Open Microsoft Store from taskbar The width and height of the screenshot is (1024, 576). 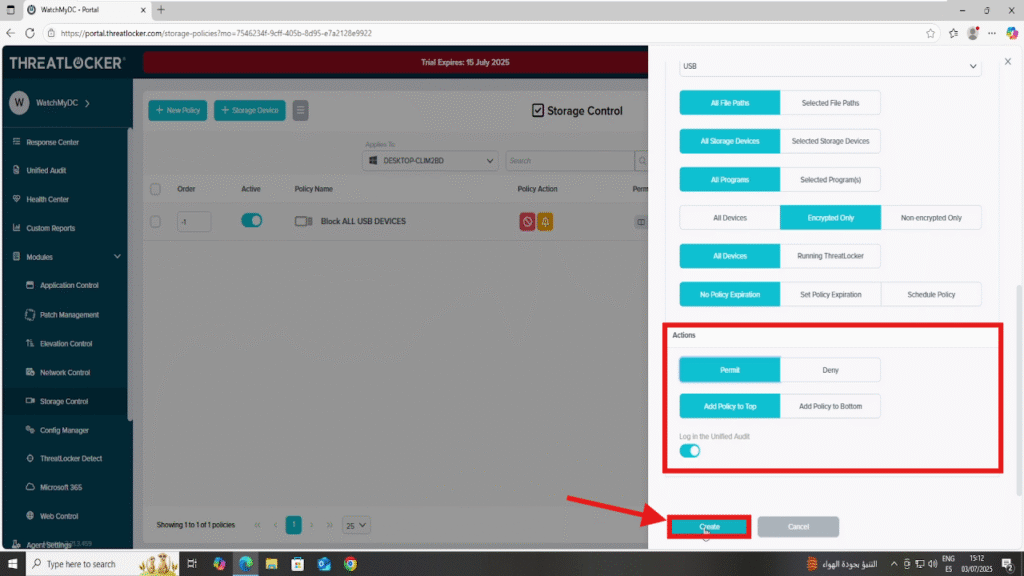298,564
